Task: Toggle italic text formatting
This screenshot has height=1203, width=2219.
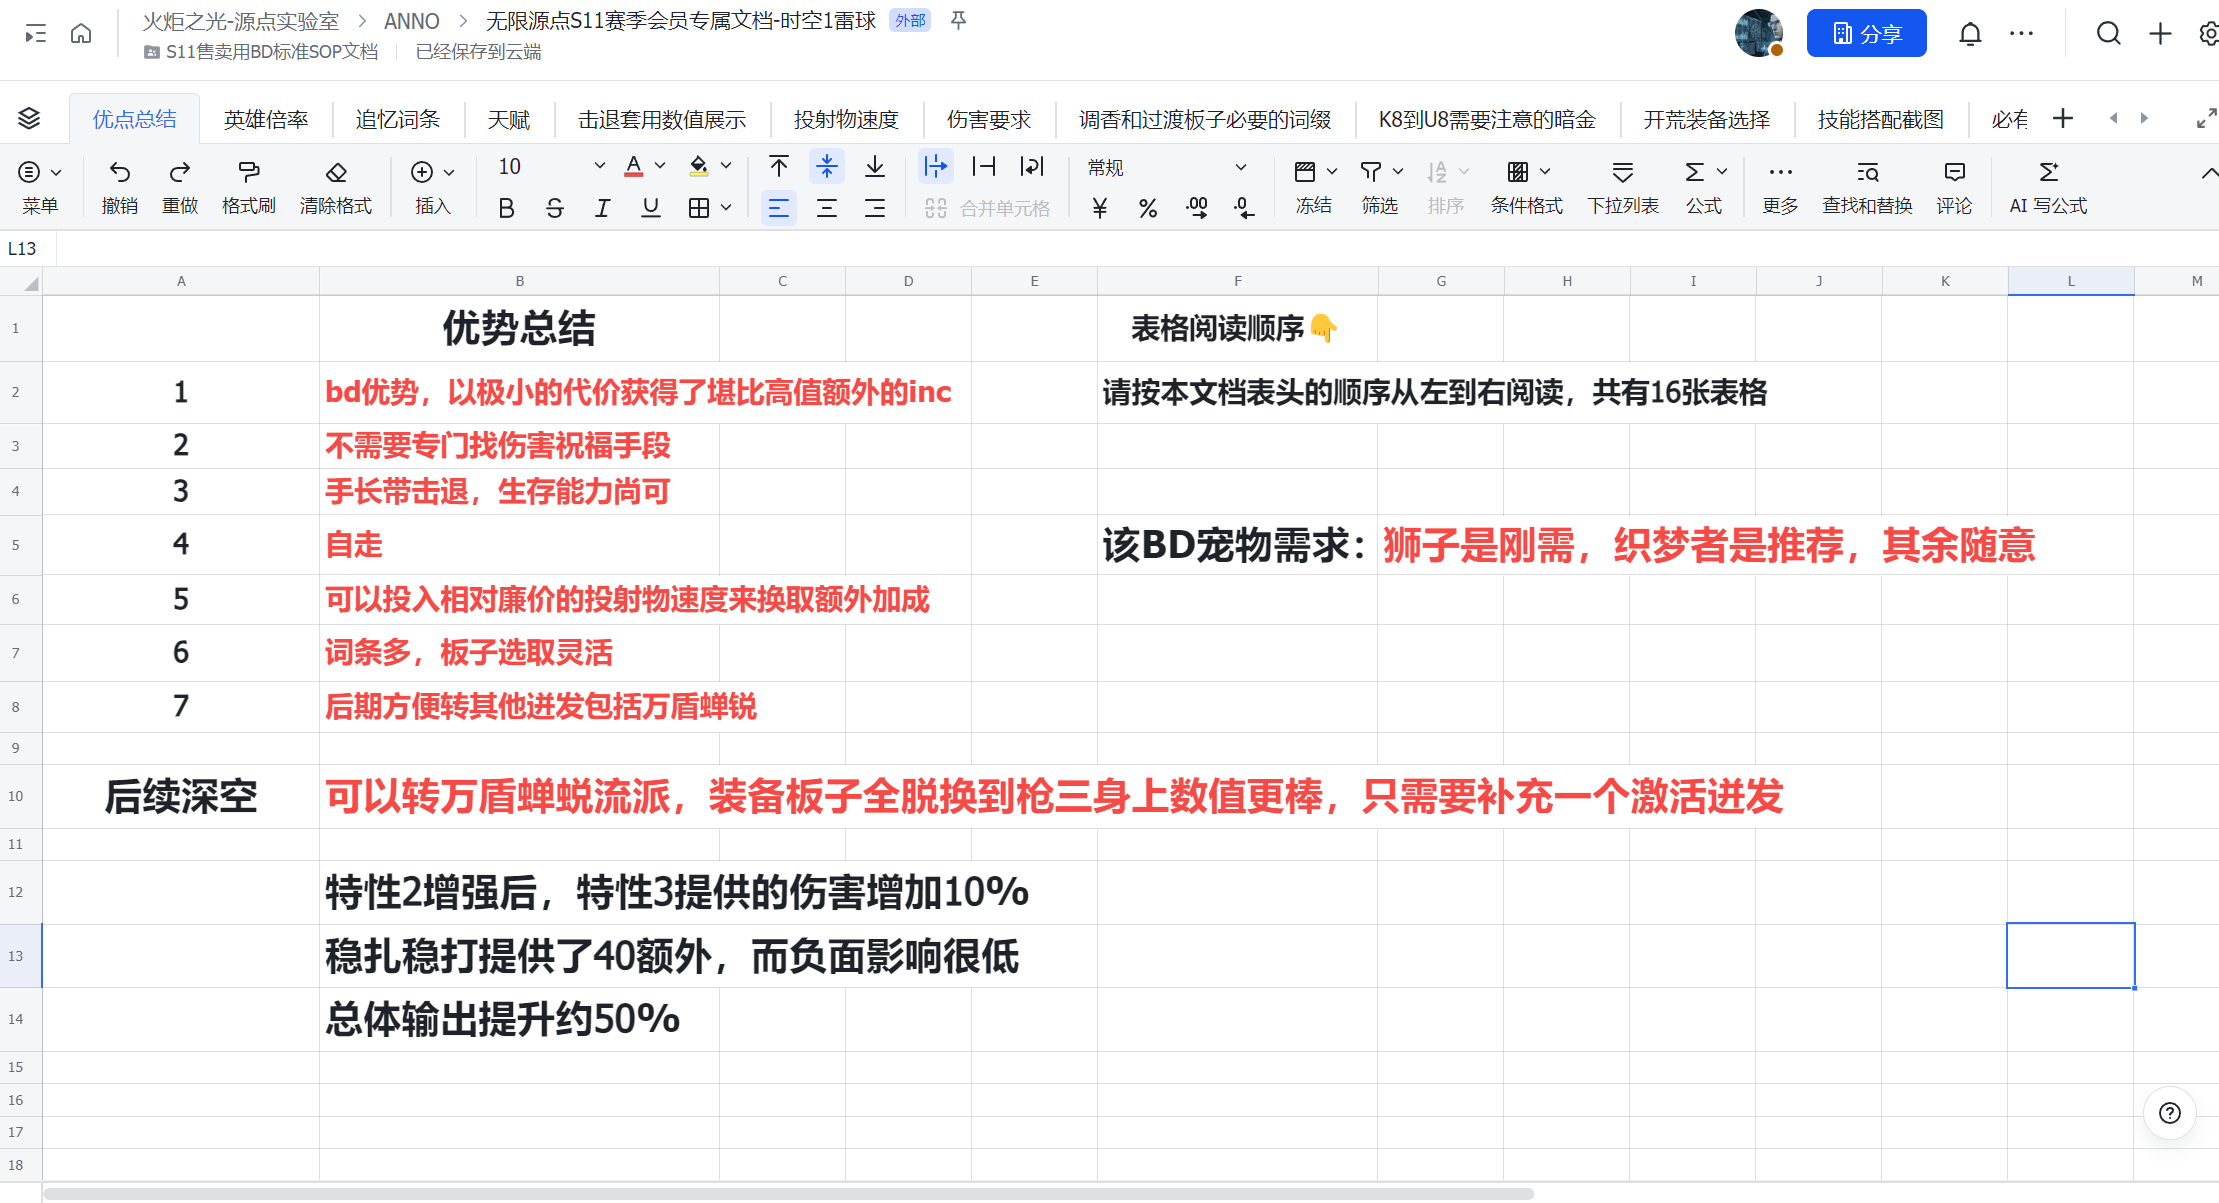Action: (602, 208)
